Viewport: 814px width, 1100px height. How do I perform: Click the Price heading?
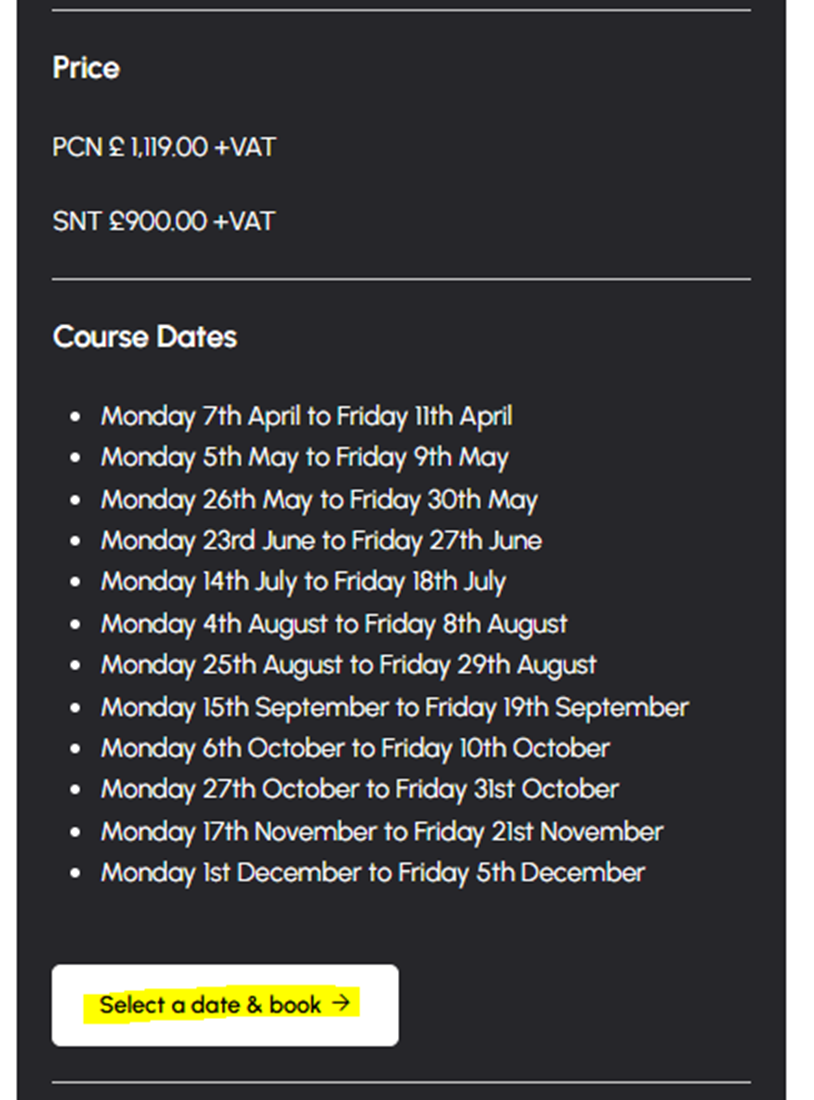86,68
